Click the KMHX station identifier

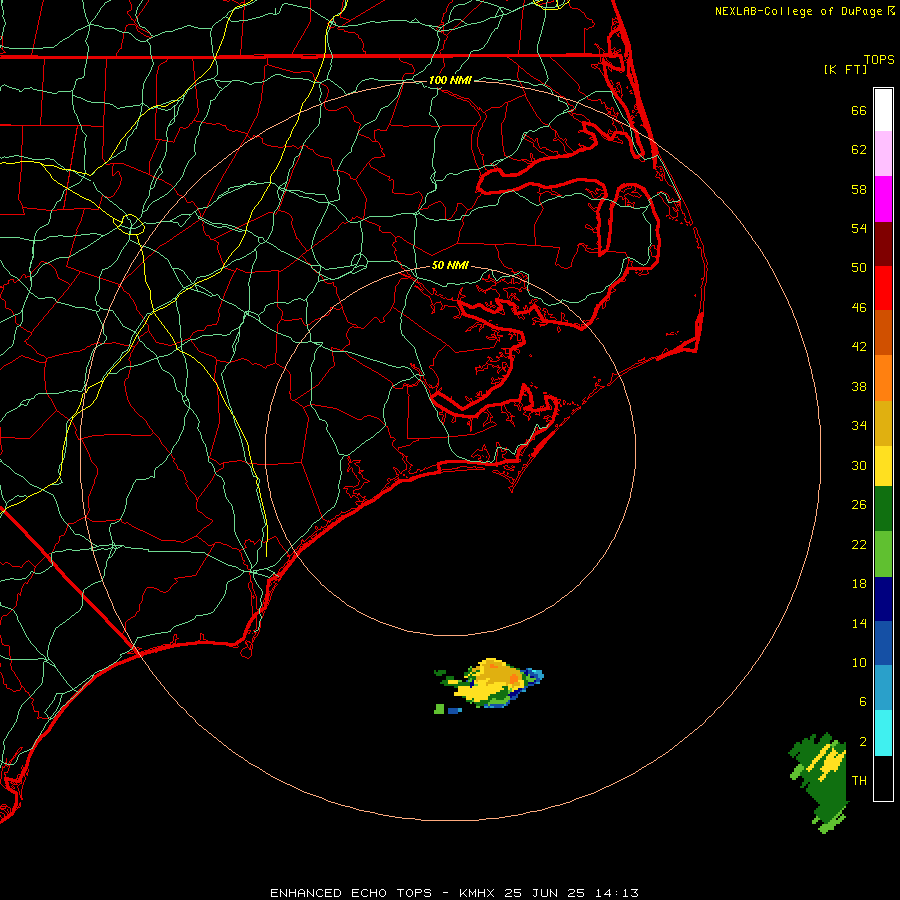(x=478, y=893)
